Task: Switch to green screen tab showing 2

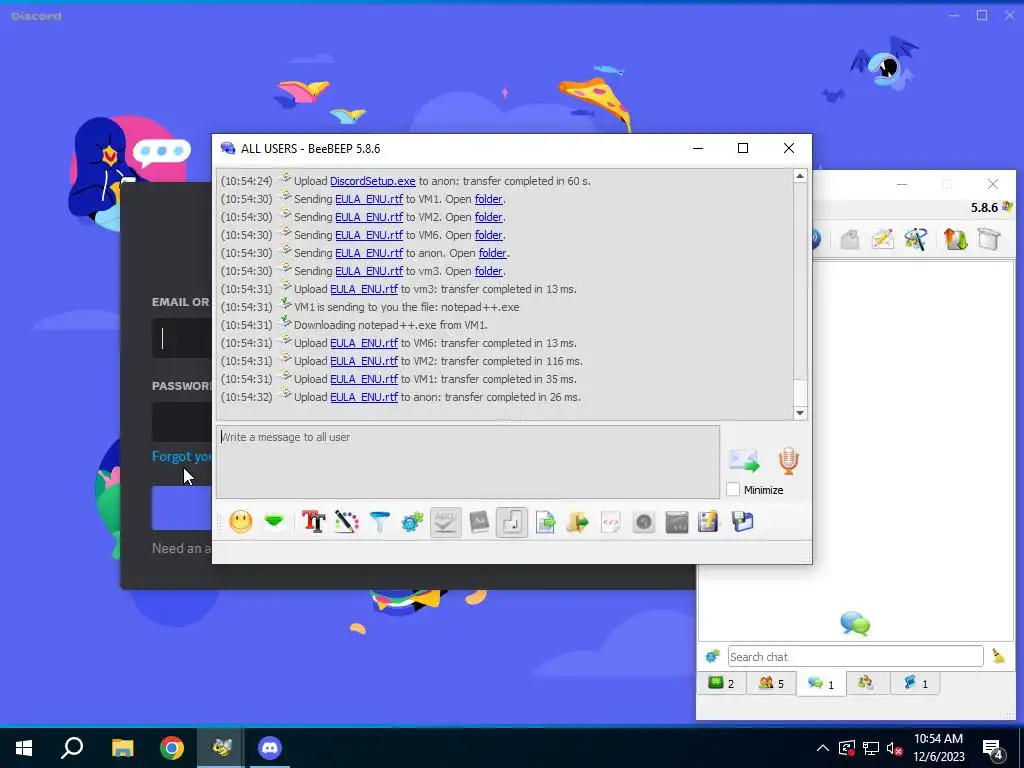Action: point(721,683)
